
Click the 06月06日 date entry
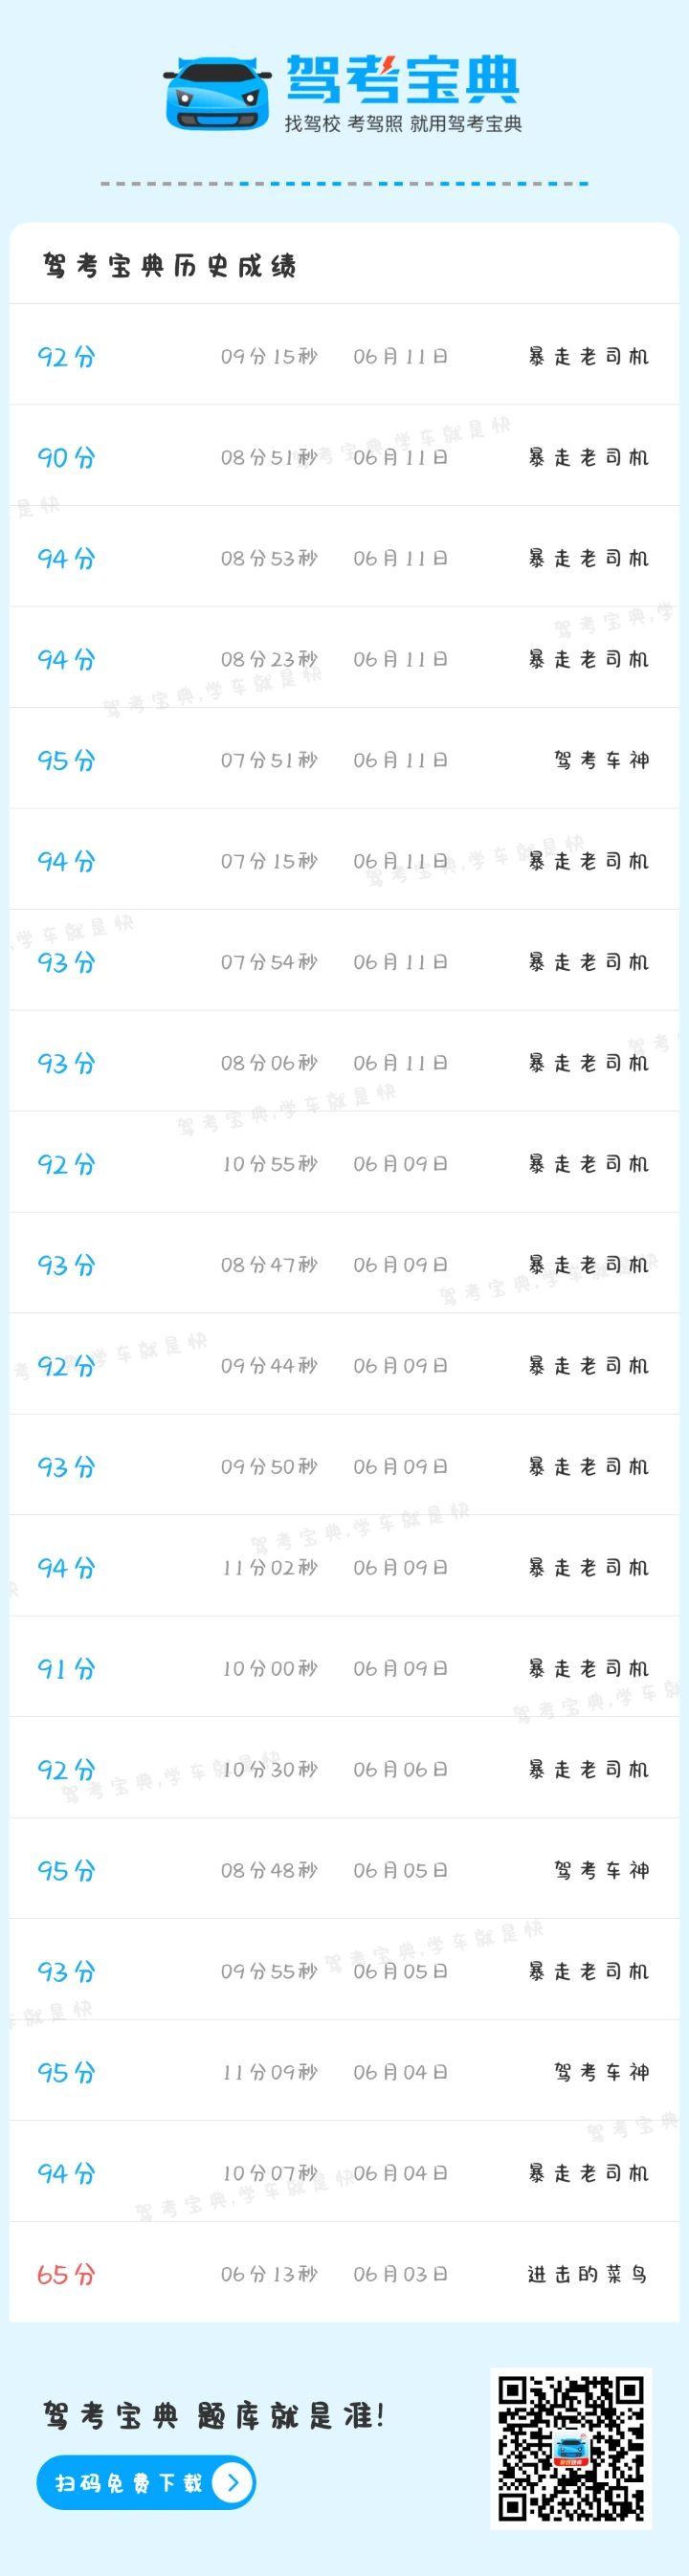[400, 1770]
